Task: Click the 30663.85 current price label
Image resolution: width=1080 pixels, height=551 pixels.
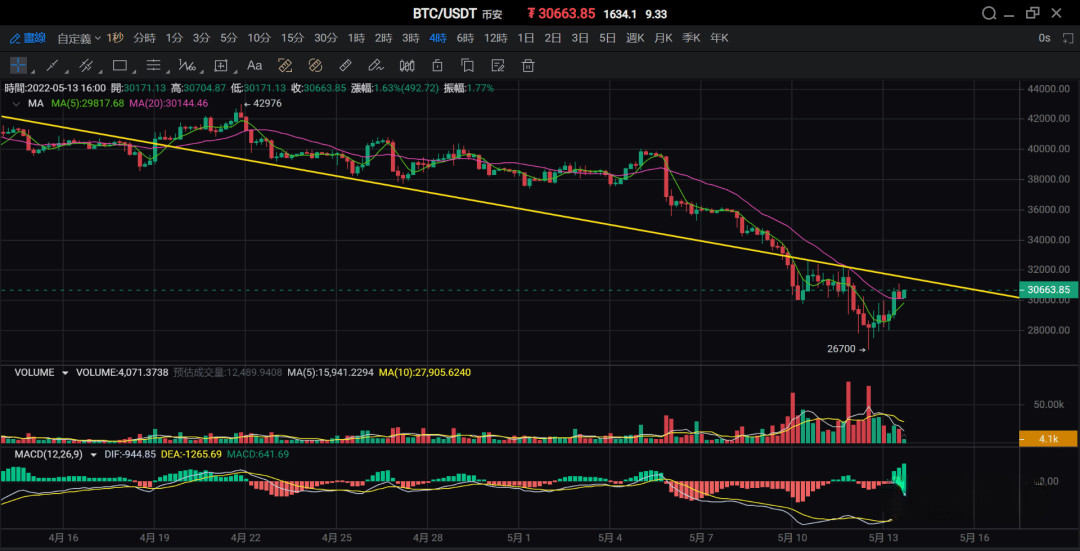Action: pos(1049,290)
